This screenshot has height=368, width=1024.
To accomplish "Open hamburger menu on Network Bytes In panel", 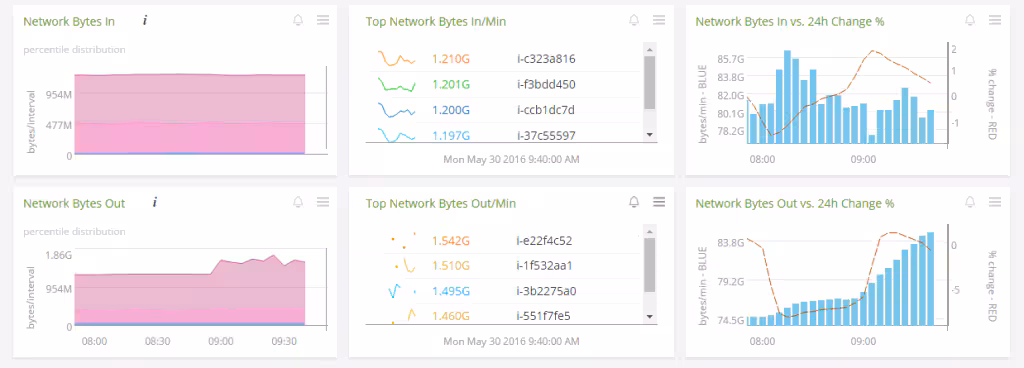I will click(x=323, y=20).
